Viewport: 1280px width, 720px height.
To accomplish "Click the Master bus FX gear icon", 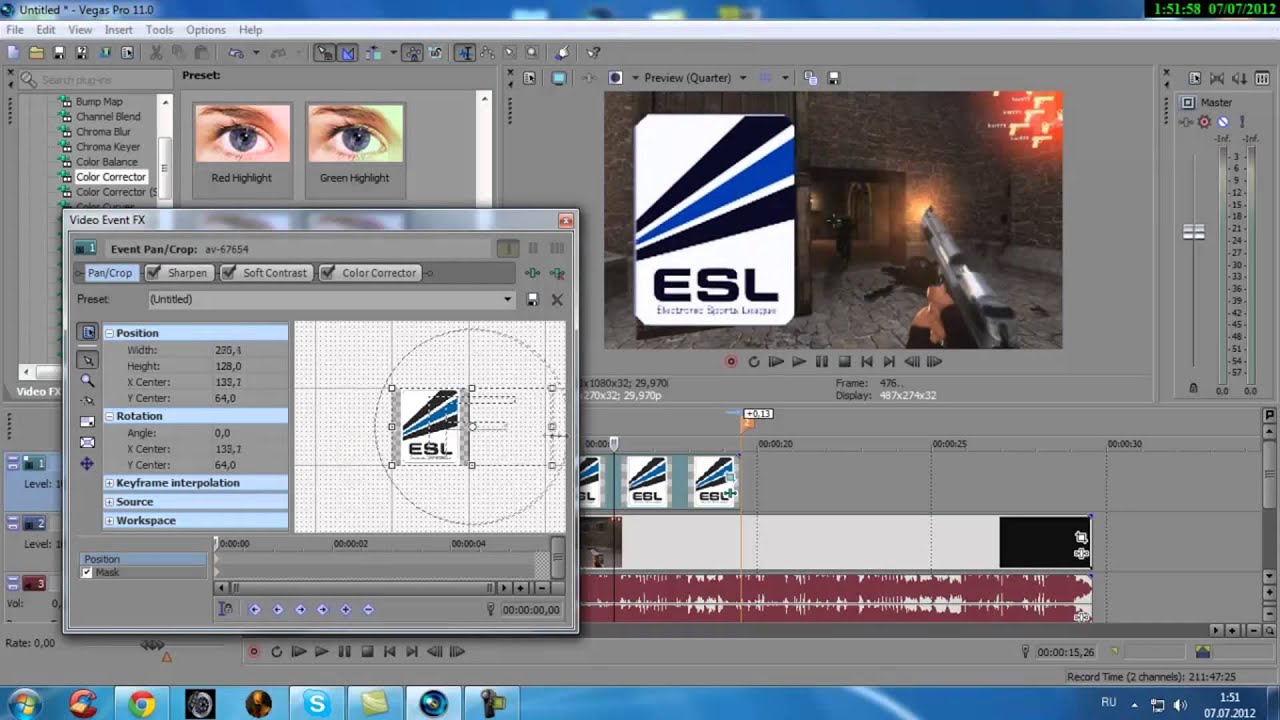I will (x=1204, y=122).
